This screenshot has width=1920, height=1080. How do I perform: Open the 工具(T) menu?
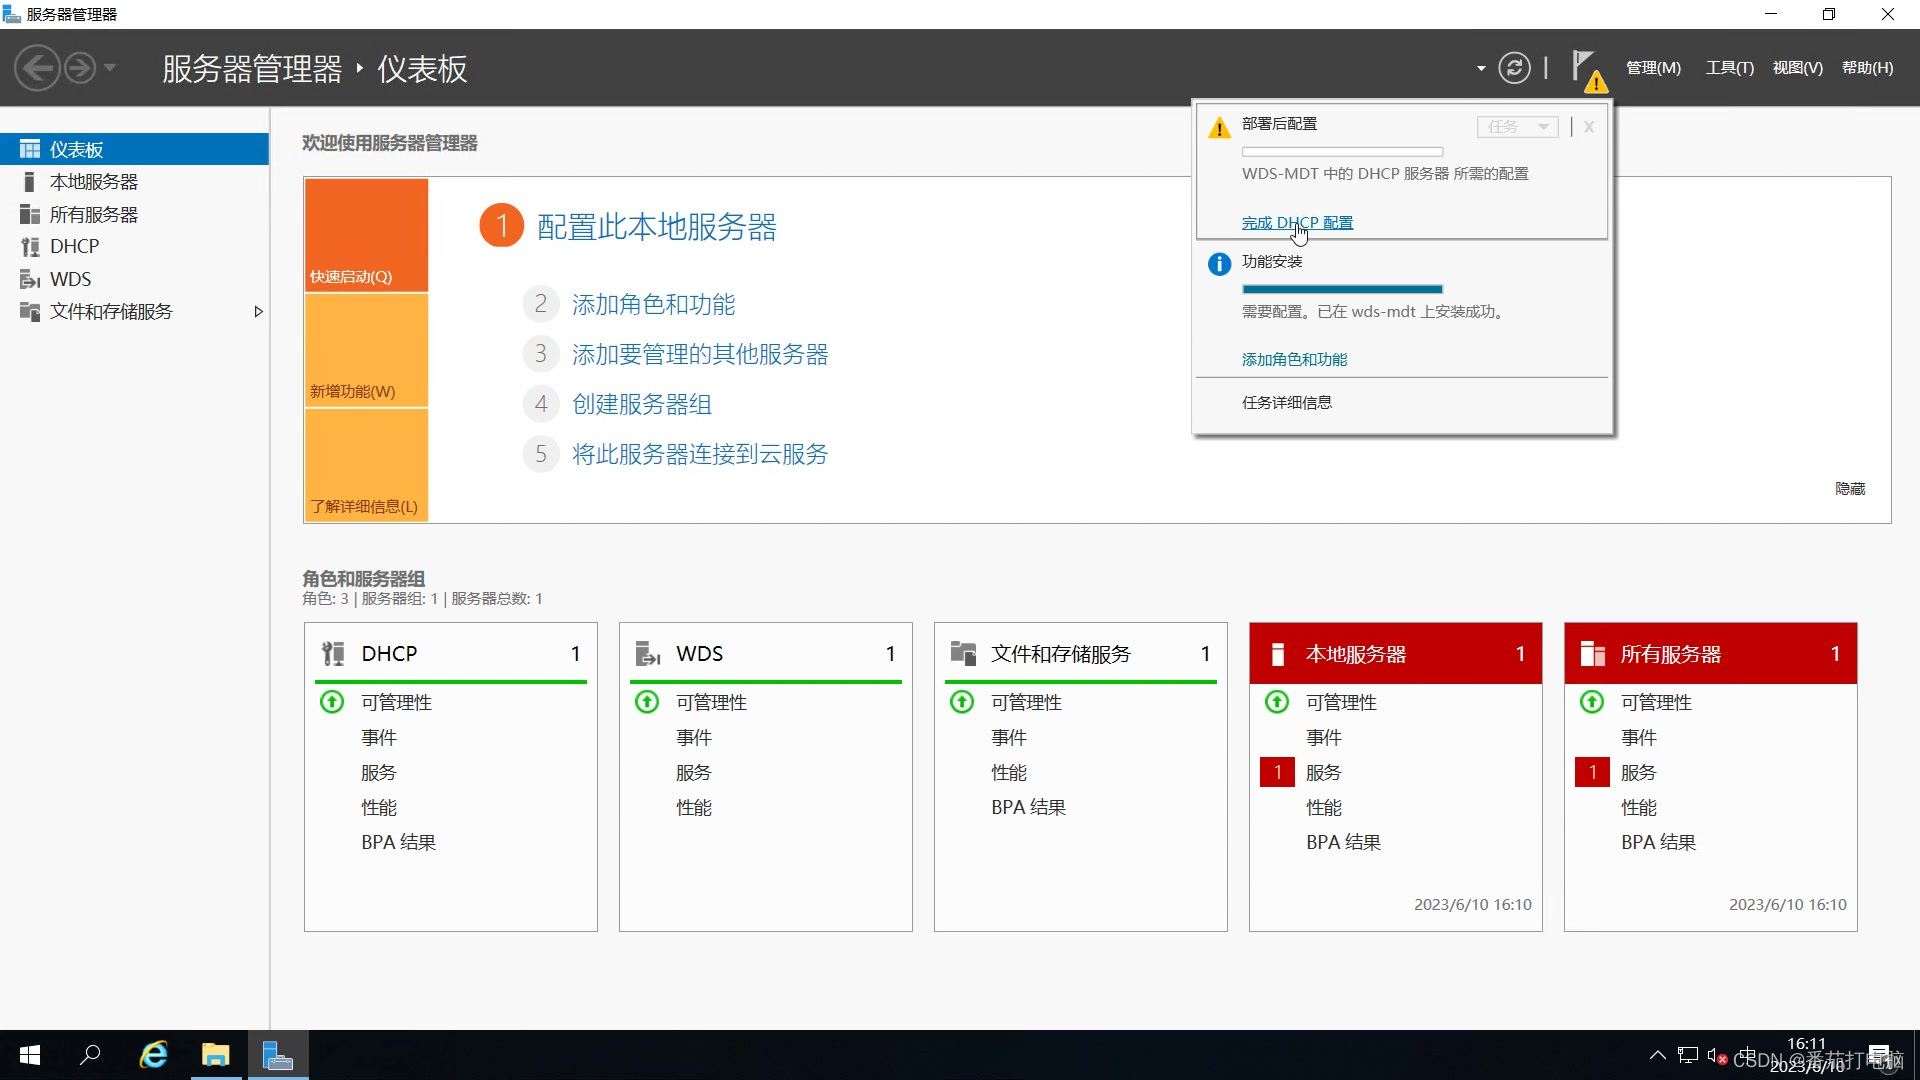click(x=1730, y=68)
